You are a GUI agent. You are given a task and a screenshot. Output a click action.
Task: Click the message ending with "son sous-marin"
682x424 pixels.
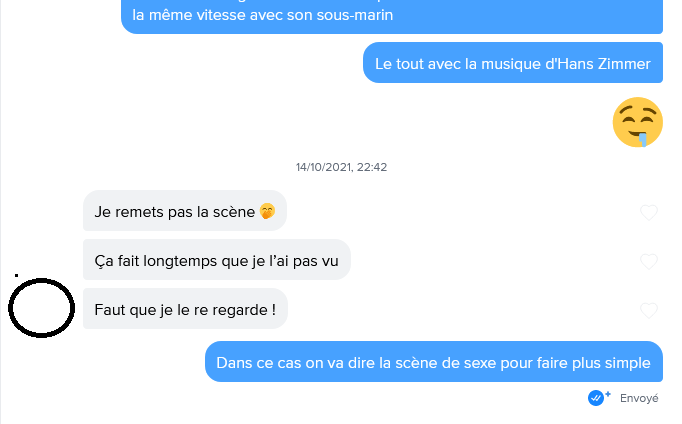392,17
